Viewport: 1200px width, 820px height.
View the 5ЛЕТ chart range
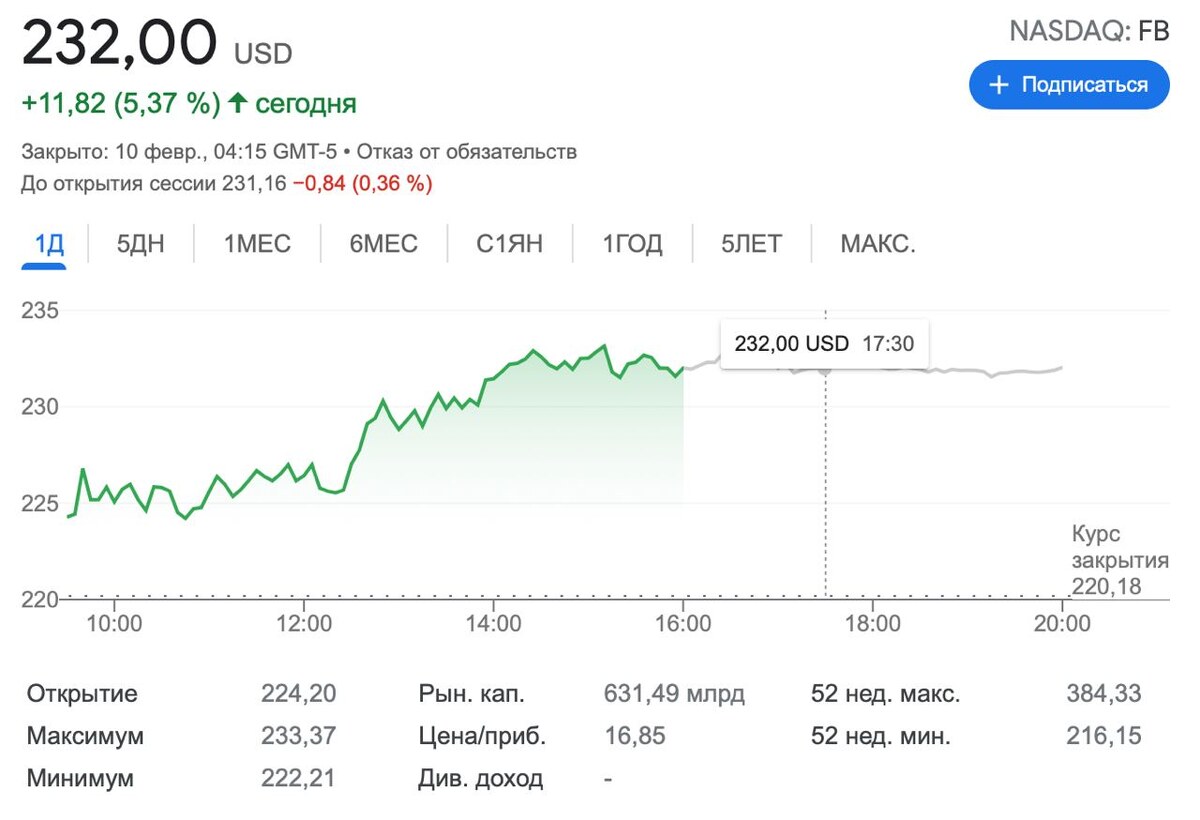tap(751, 243)
